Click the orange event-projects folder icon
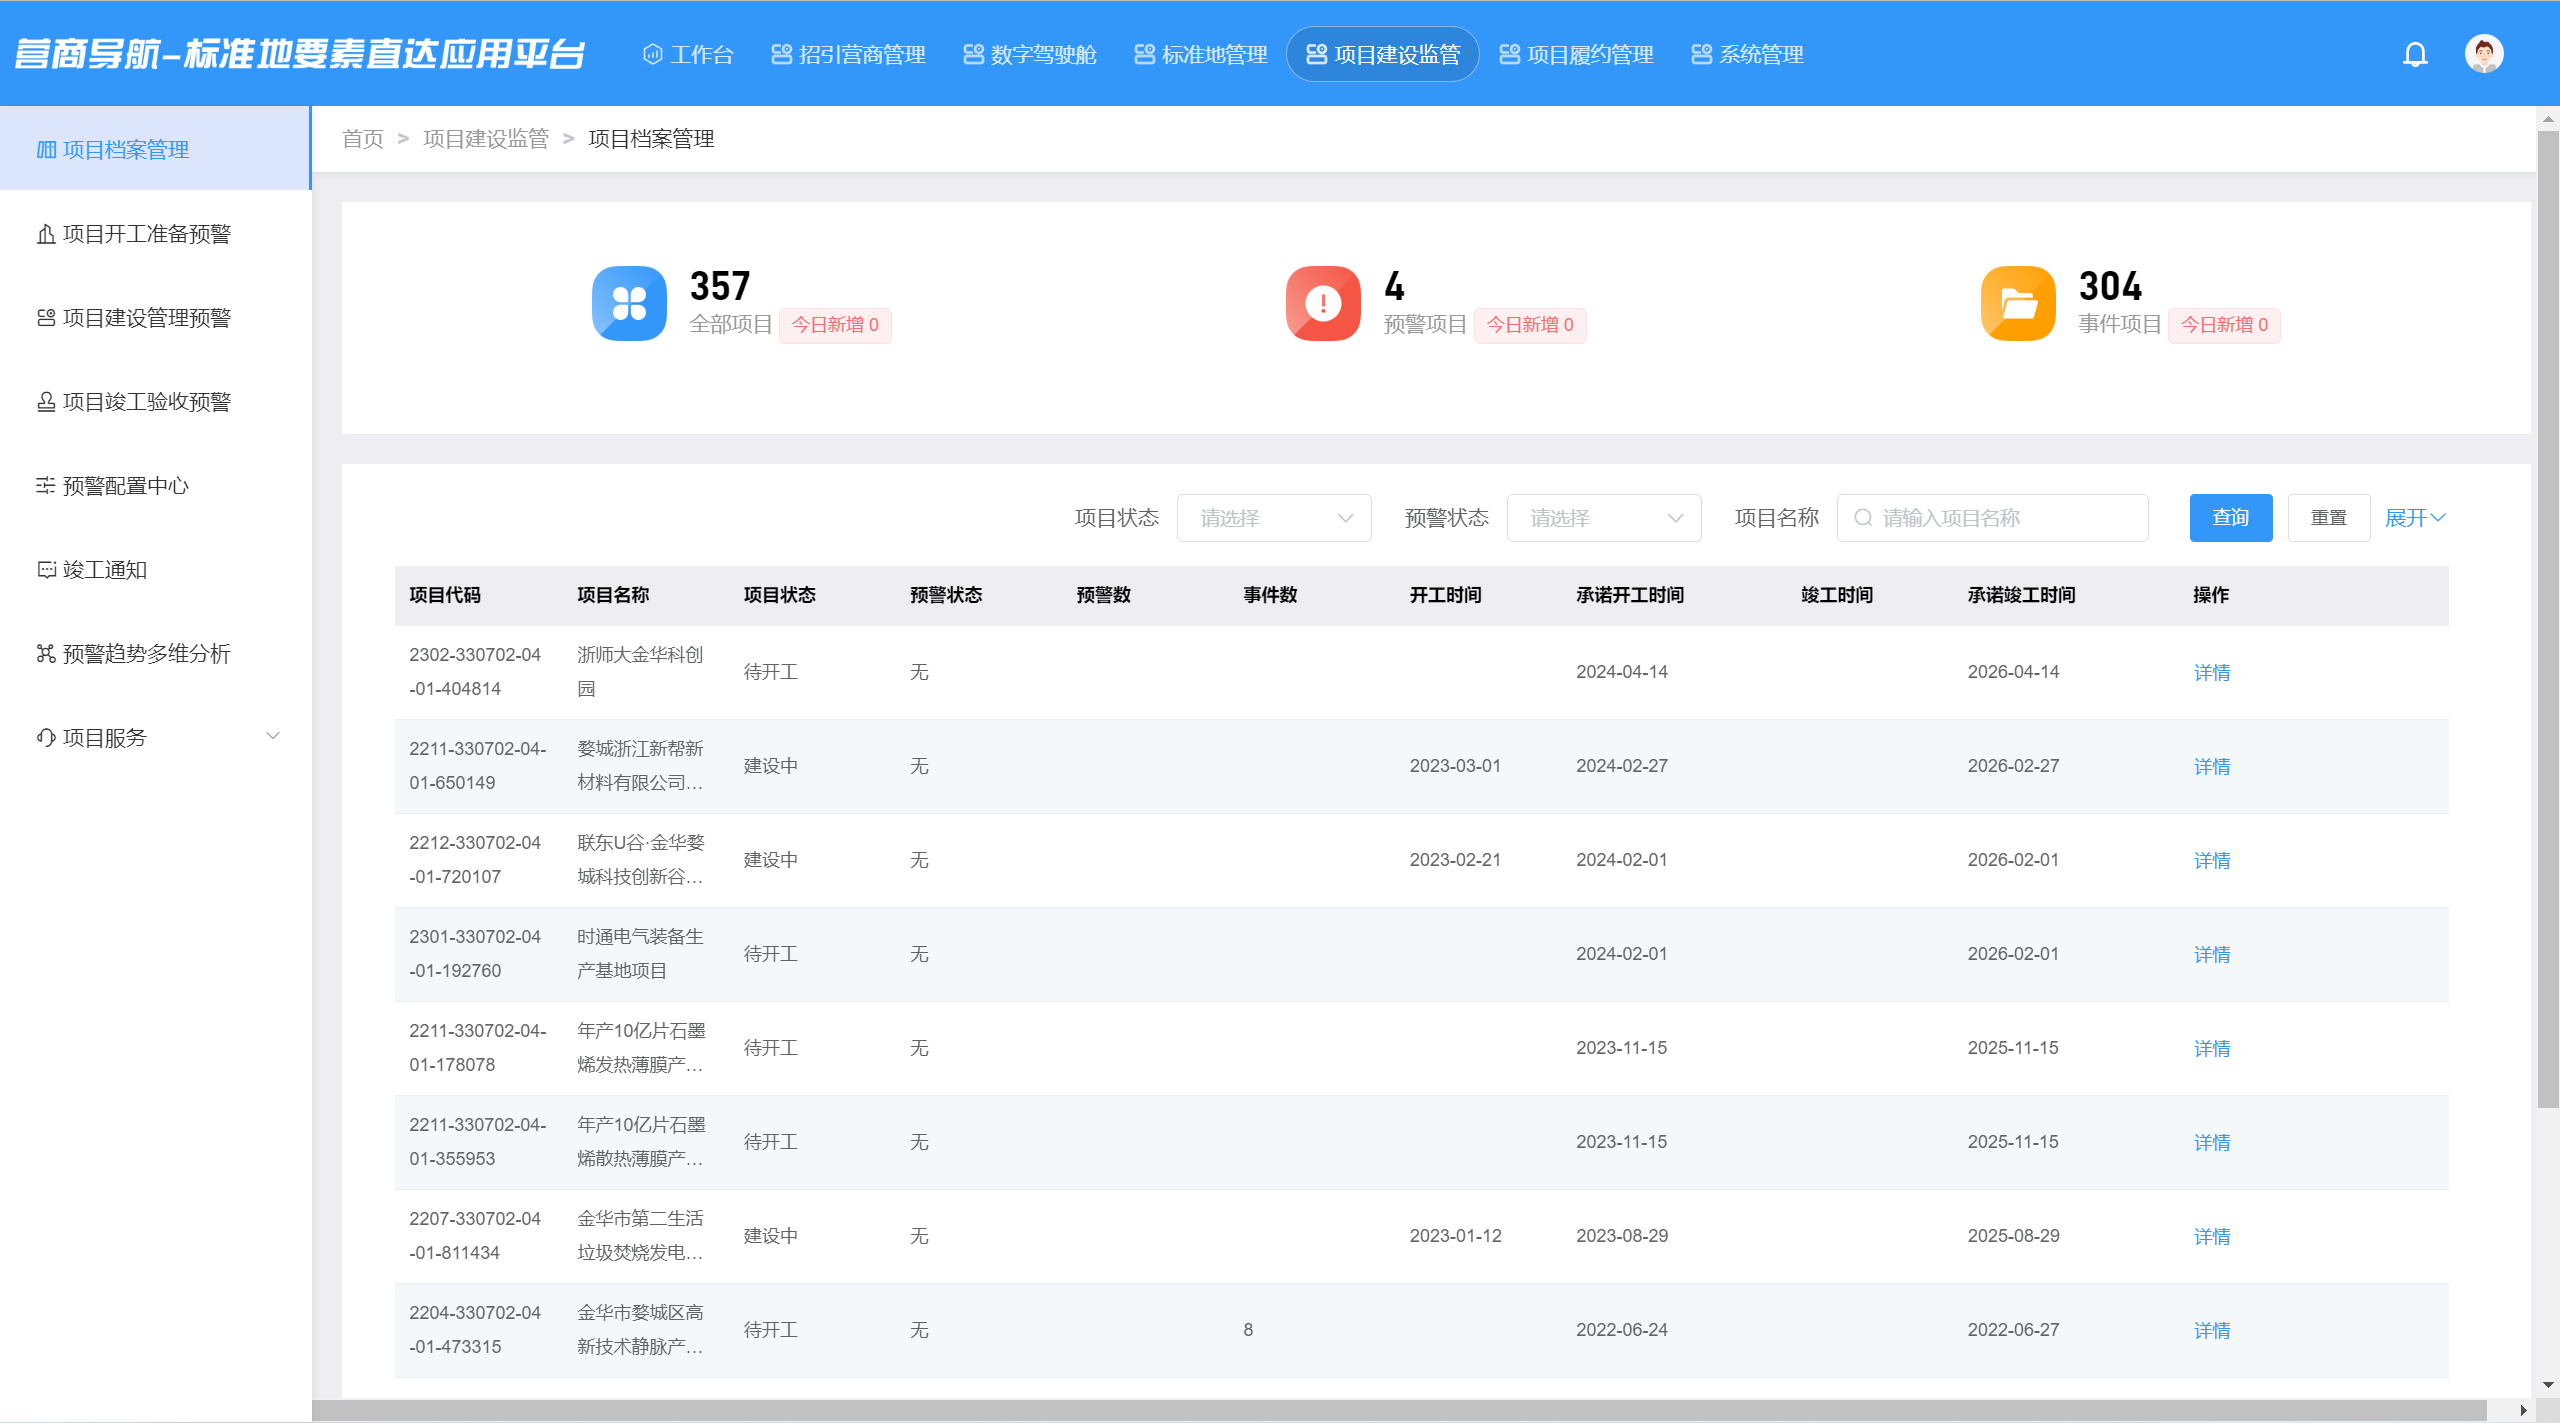 (x=2018, y=303)
